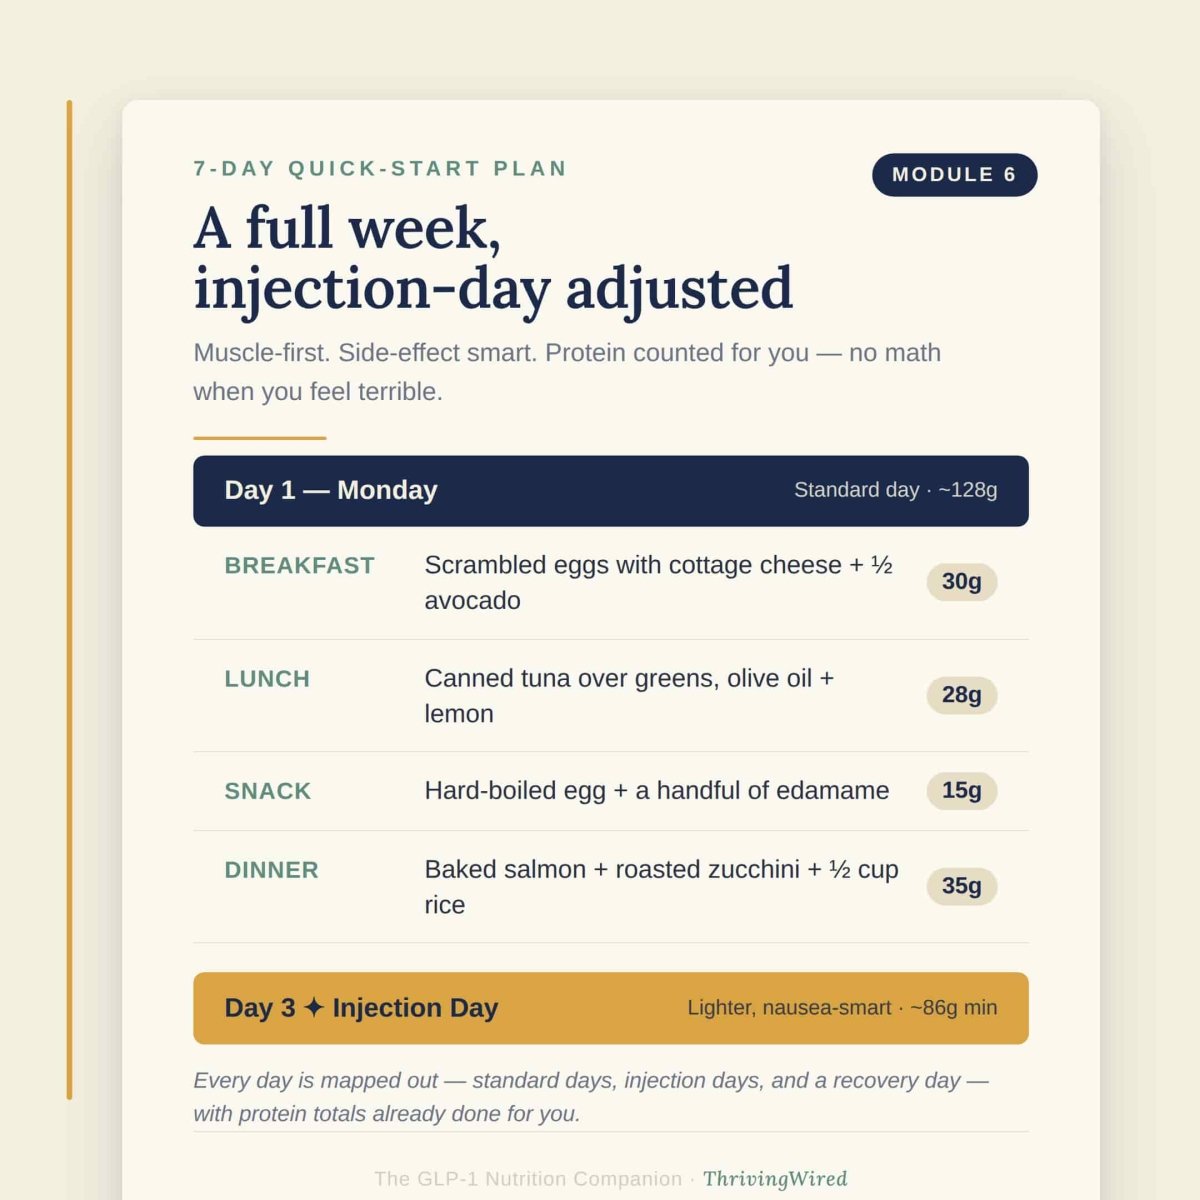Select the LUNCH meal label
The height and width of the screenshot is (1200, 1200).
point(267,679)
